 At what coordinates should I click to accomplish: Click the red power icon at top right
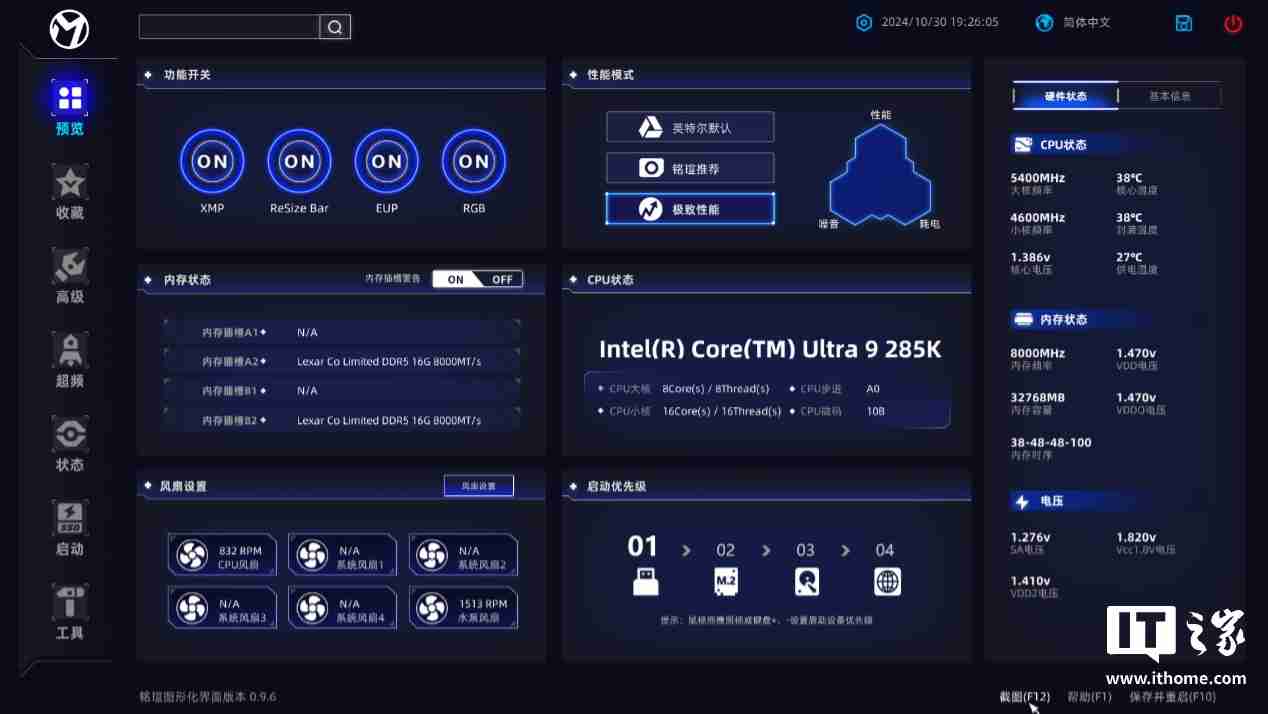(x=1233, y=23)
